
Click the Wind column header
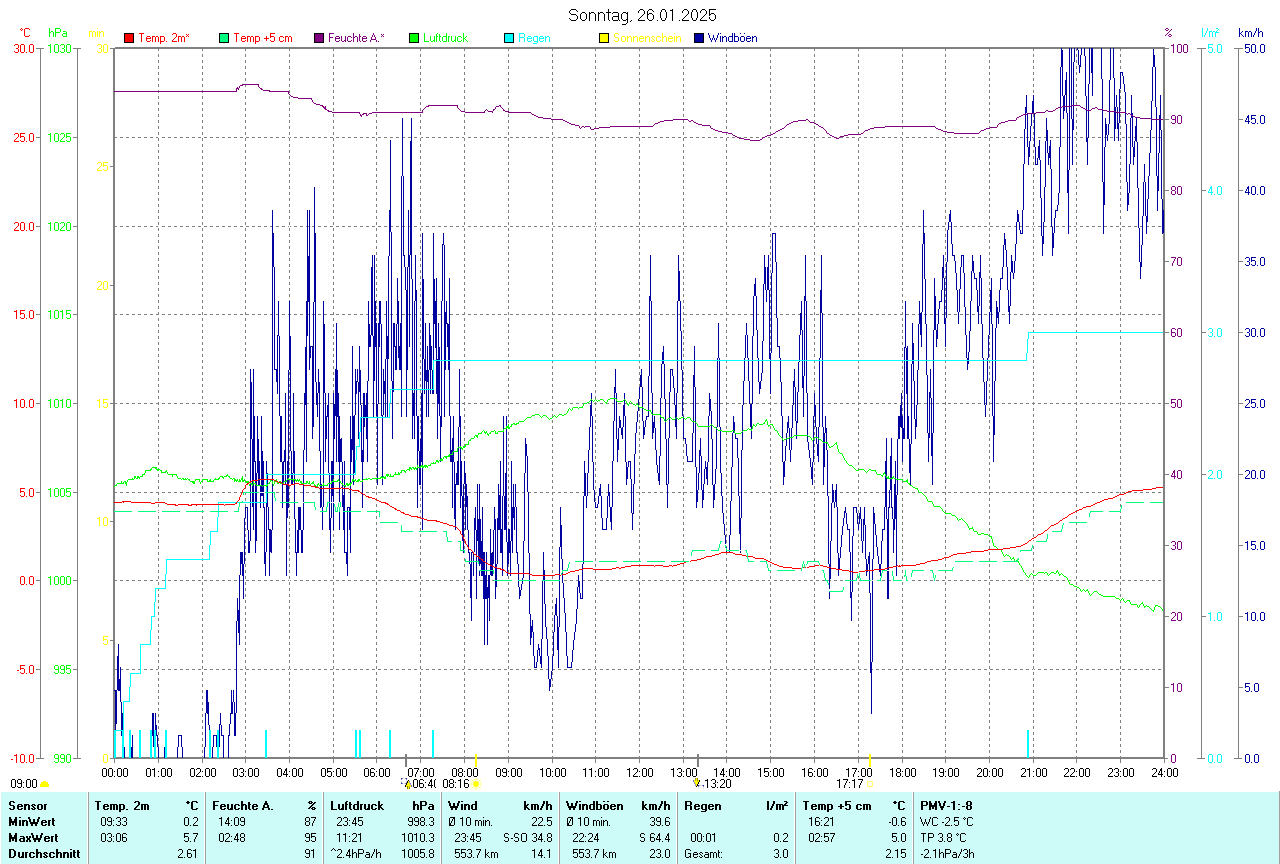point(463,805)
